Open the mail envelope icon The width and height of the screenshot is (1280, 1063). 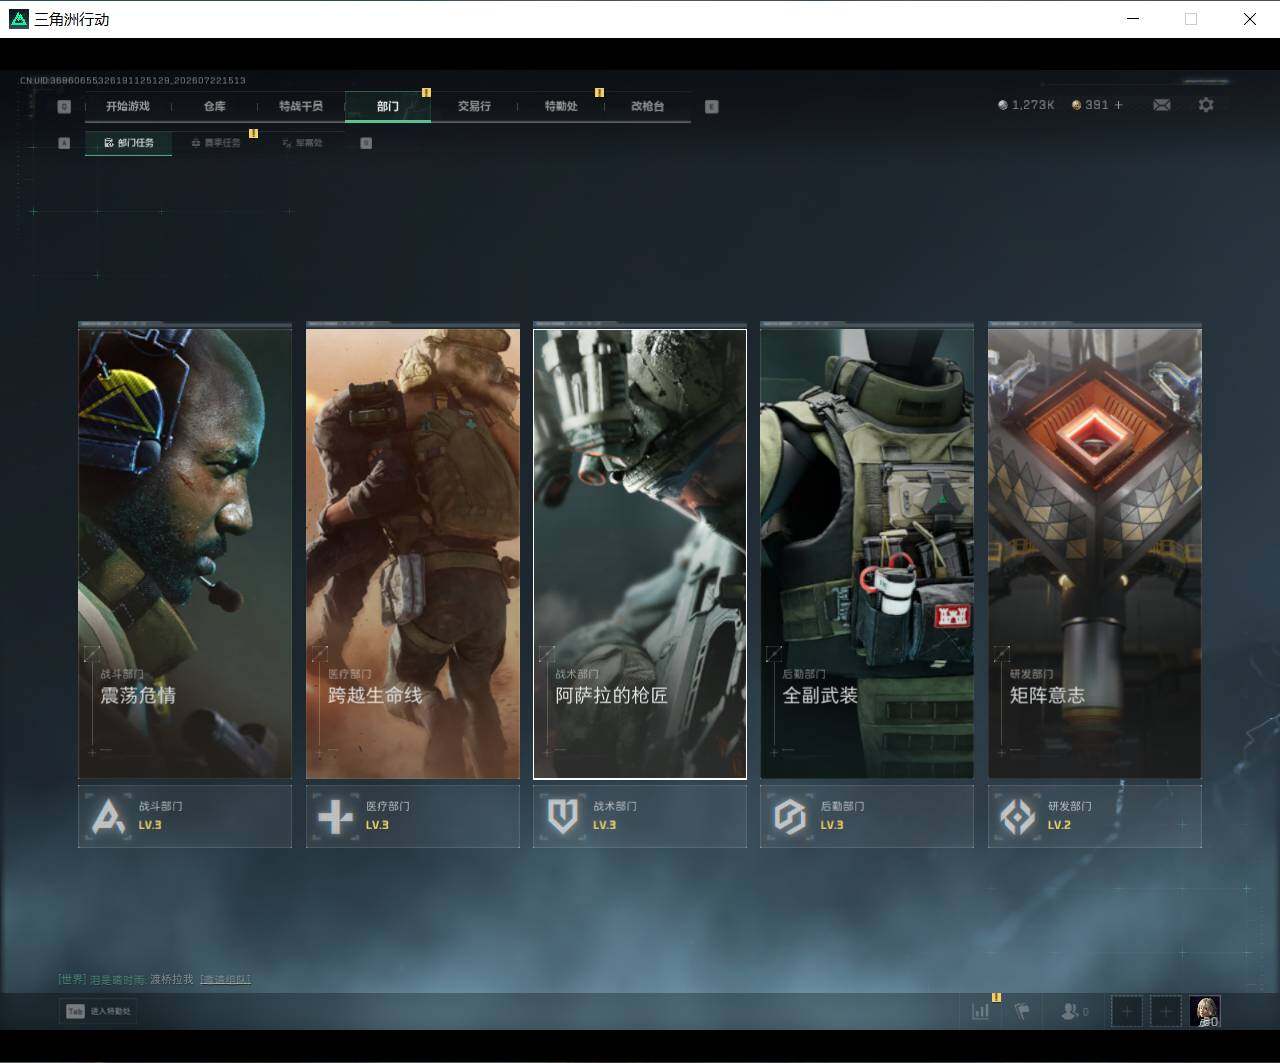click(1162, 105)
